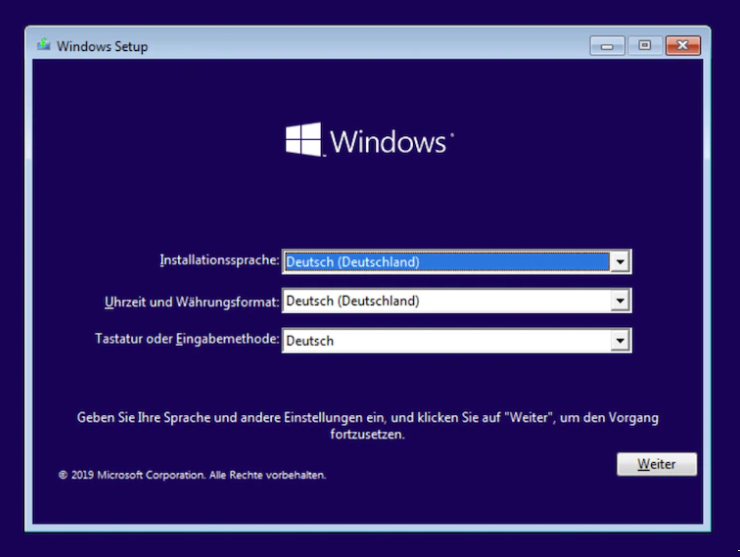Open the Tastatur oder Eingabemethode dropdown arrow
Screen dimensions: 740x557
(x=620, y=340)
